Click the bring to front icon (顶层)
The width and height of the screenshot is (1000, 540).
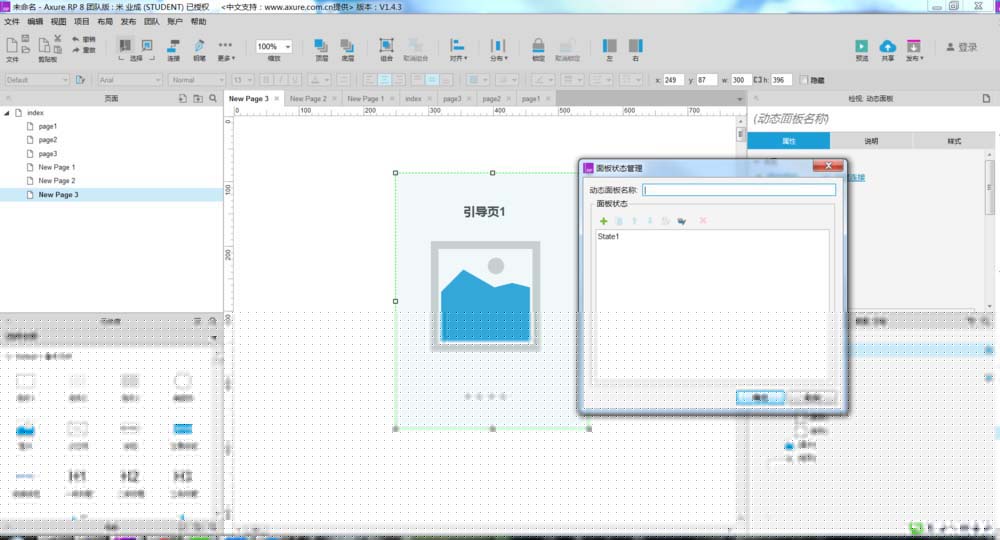tap(321, 45)
